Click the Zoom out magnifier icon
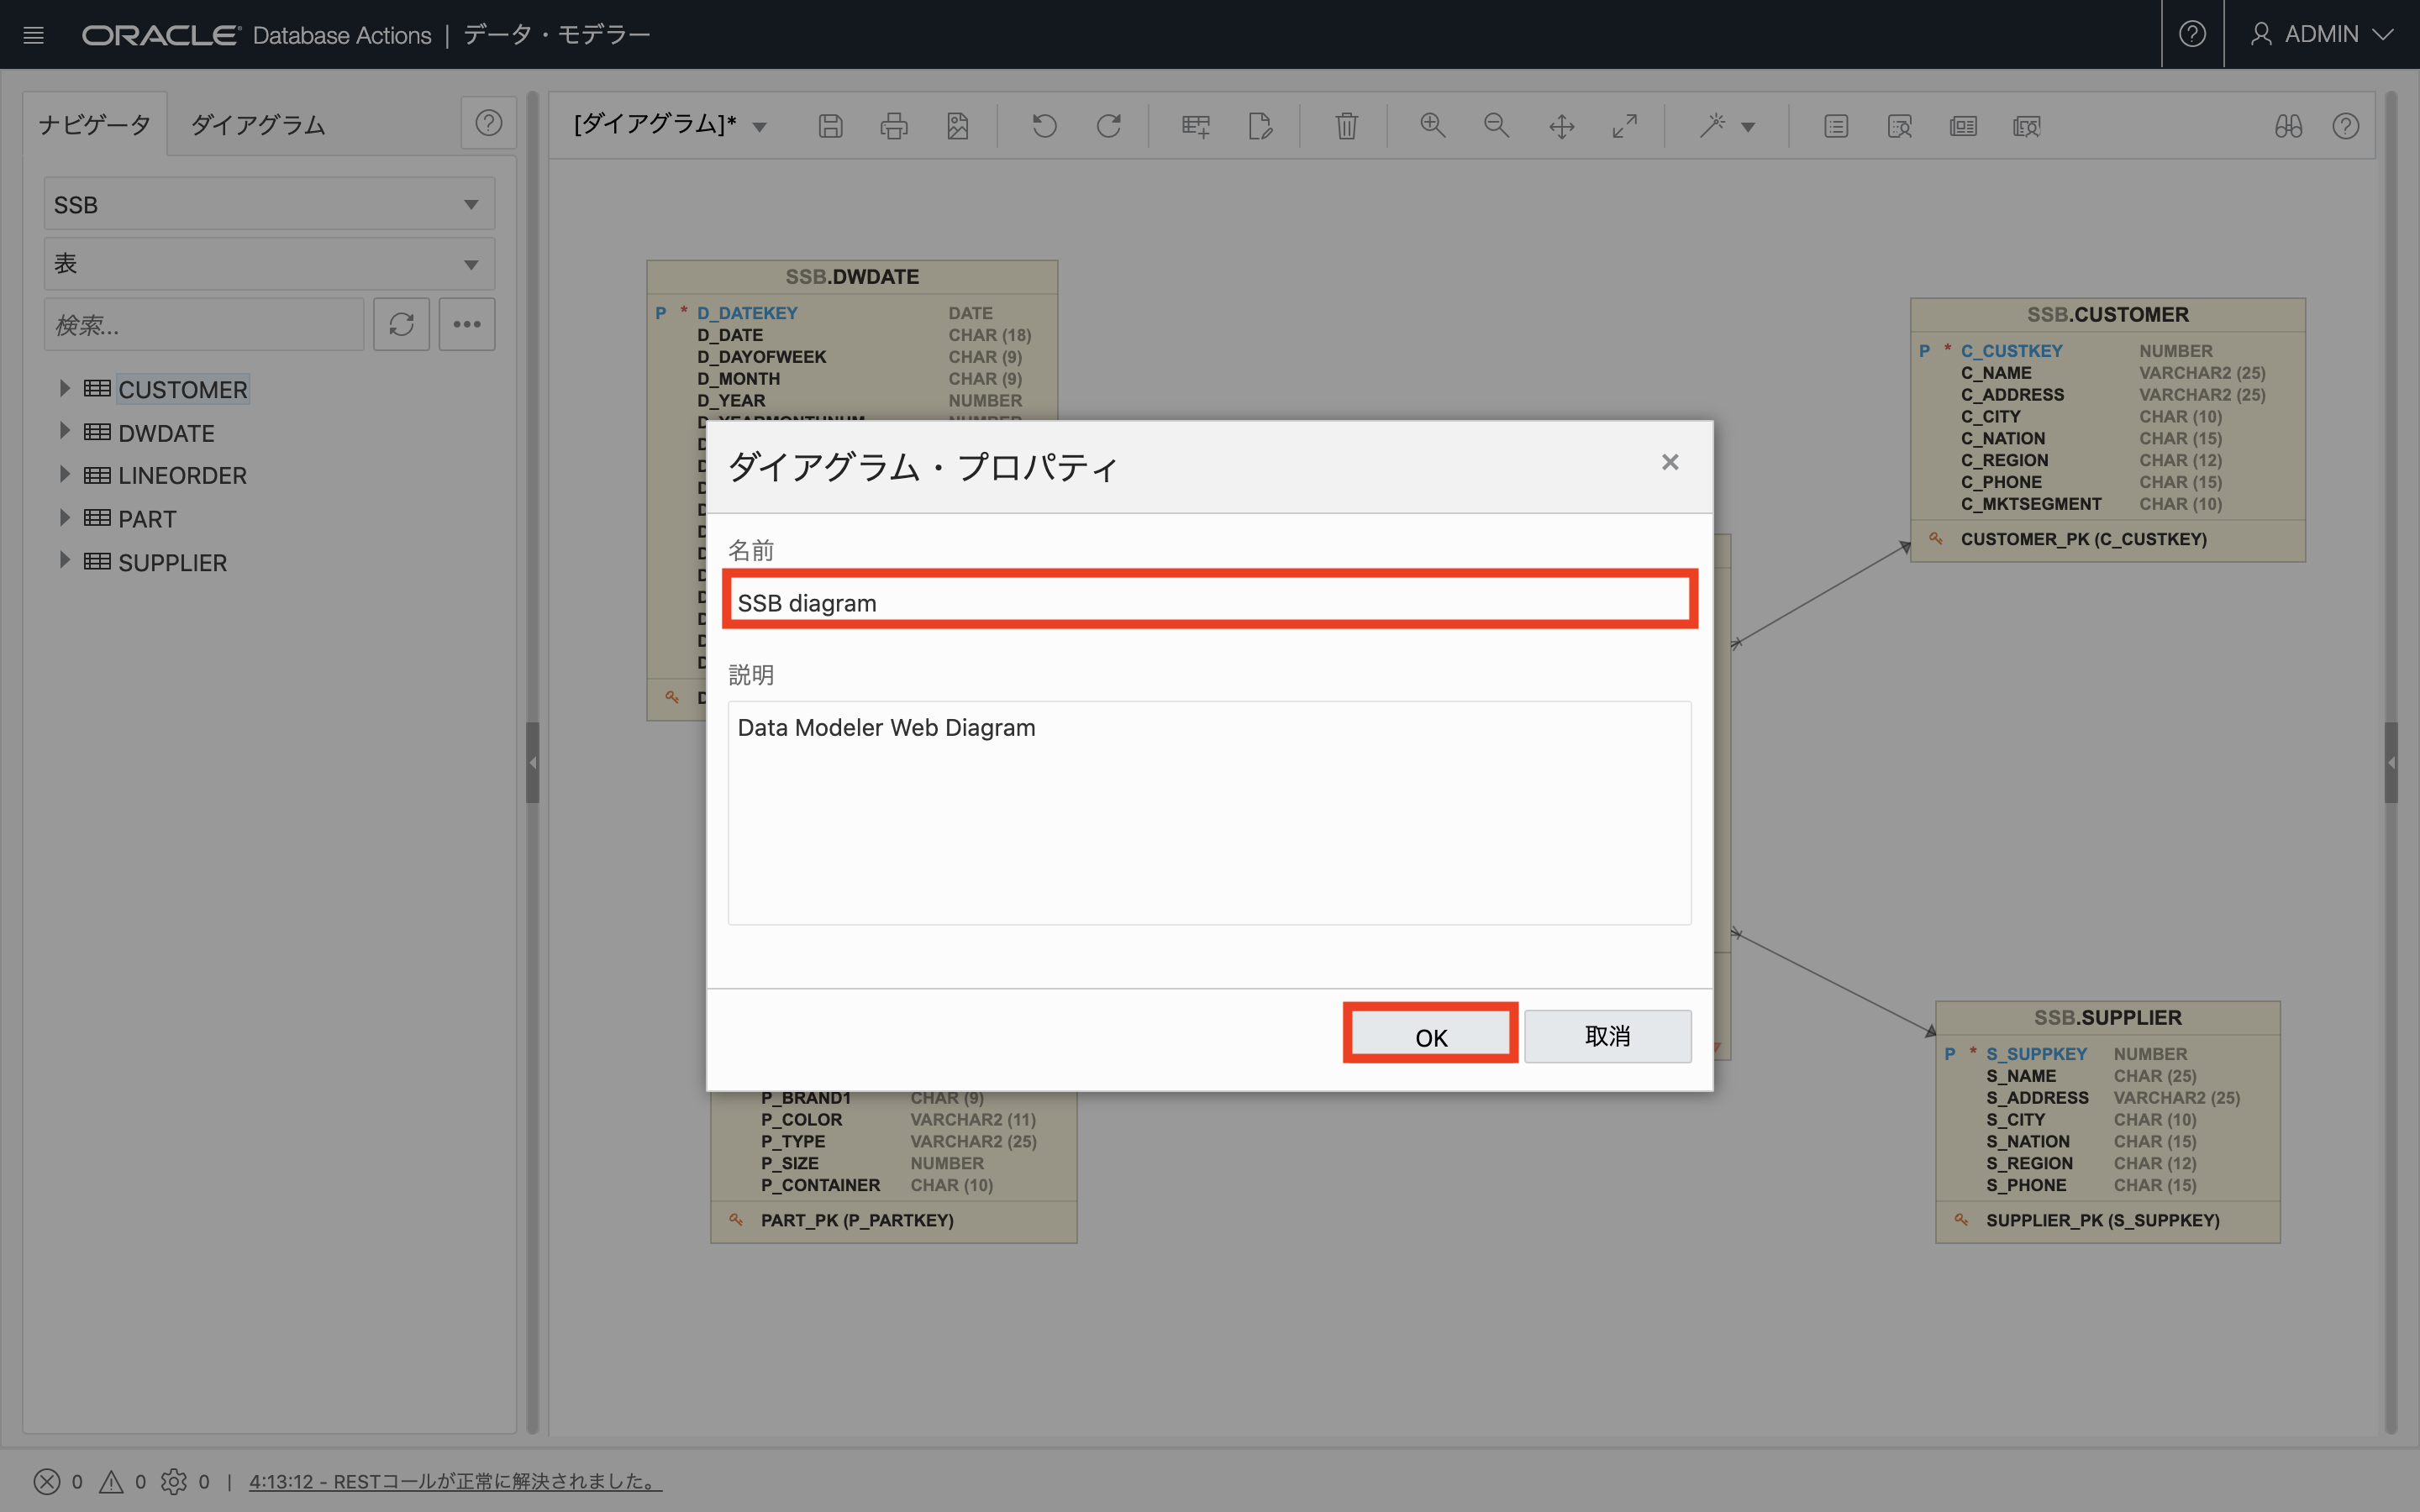 (1496, 126)
